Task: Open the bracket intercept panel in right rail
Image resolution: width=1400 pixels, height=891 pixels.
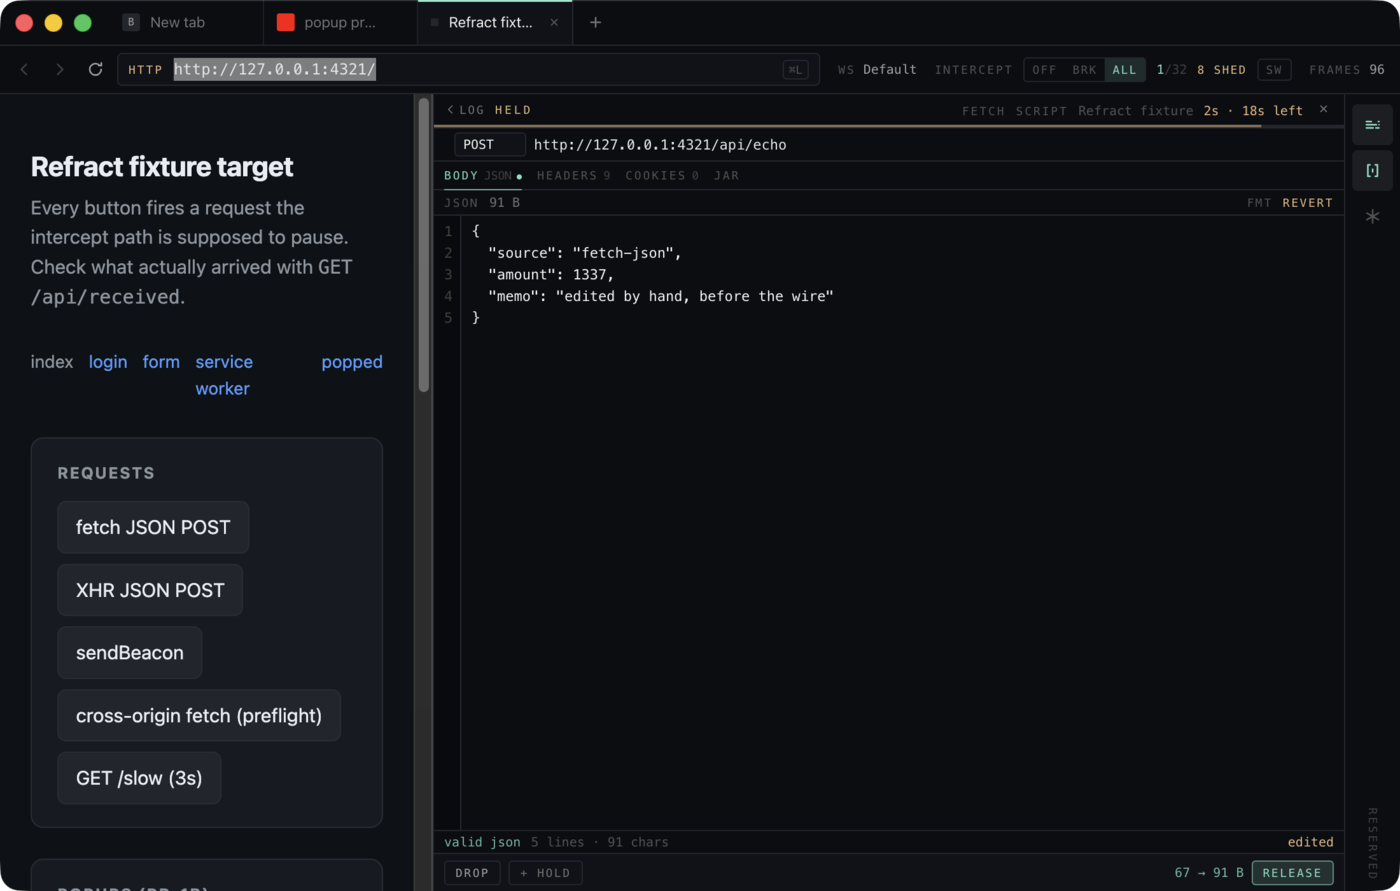Action: coord(1372,171)
